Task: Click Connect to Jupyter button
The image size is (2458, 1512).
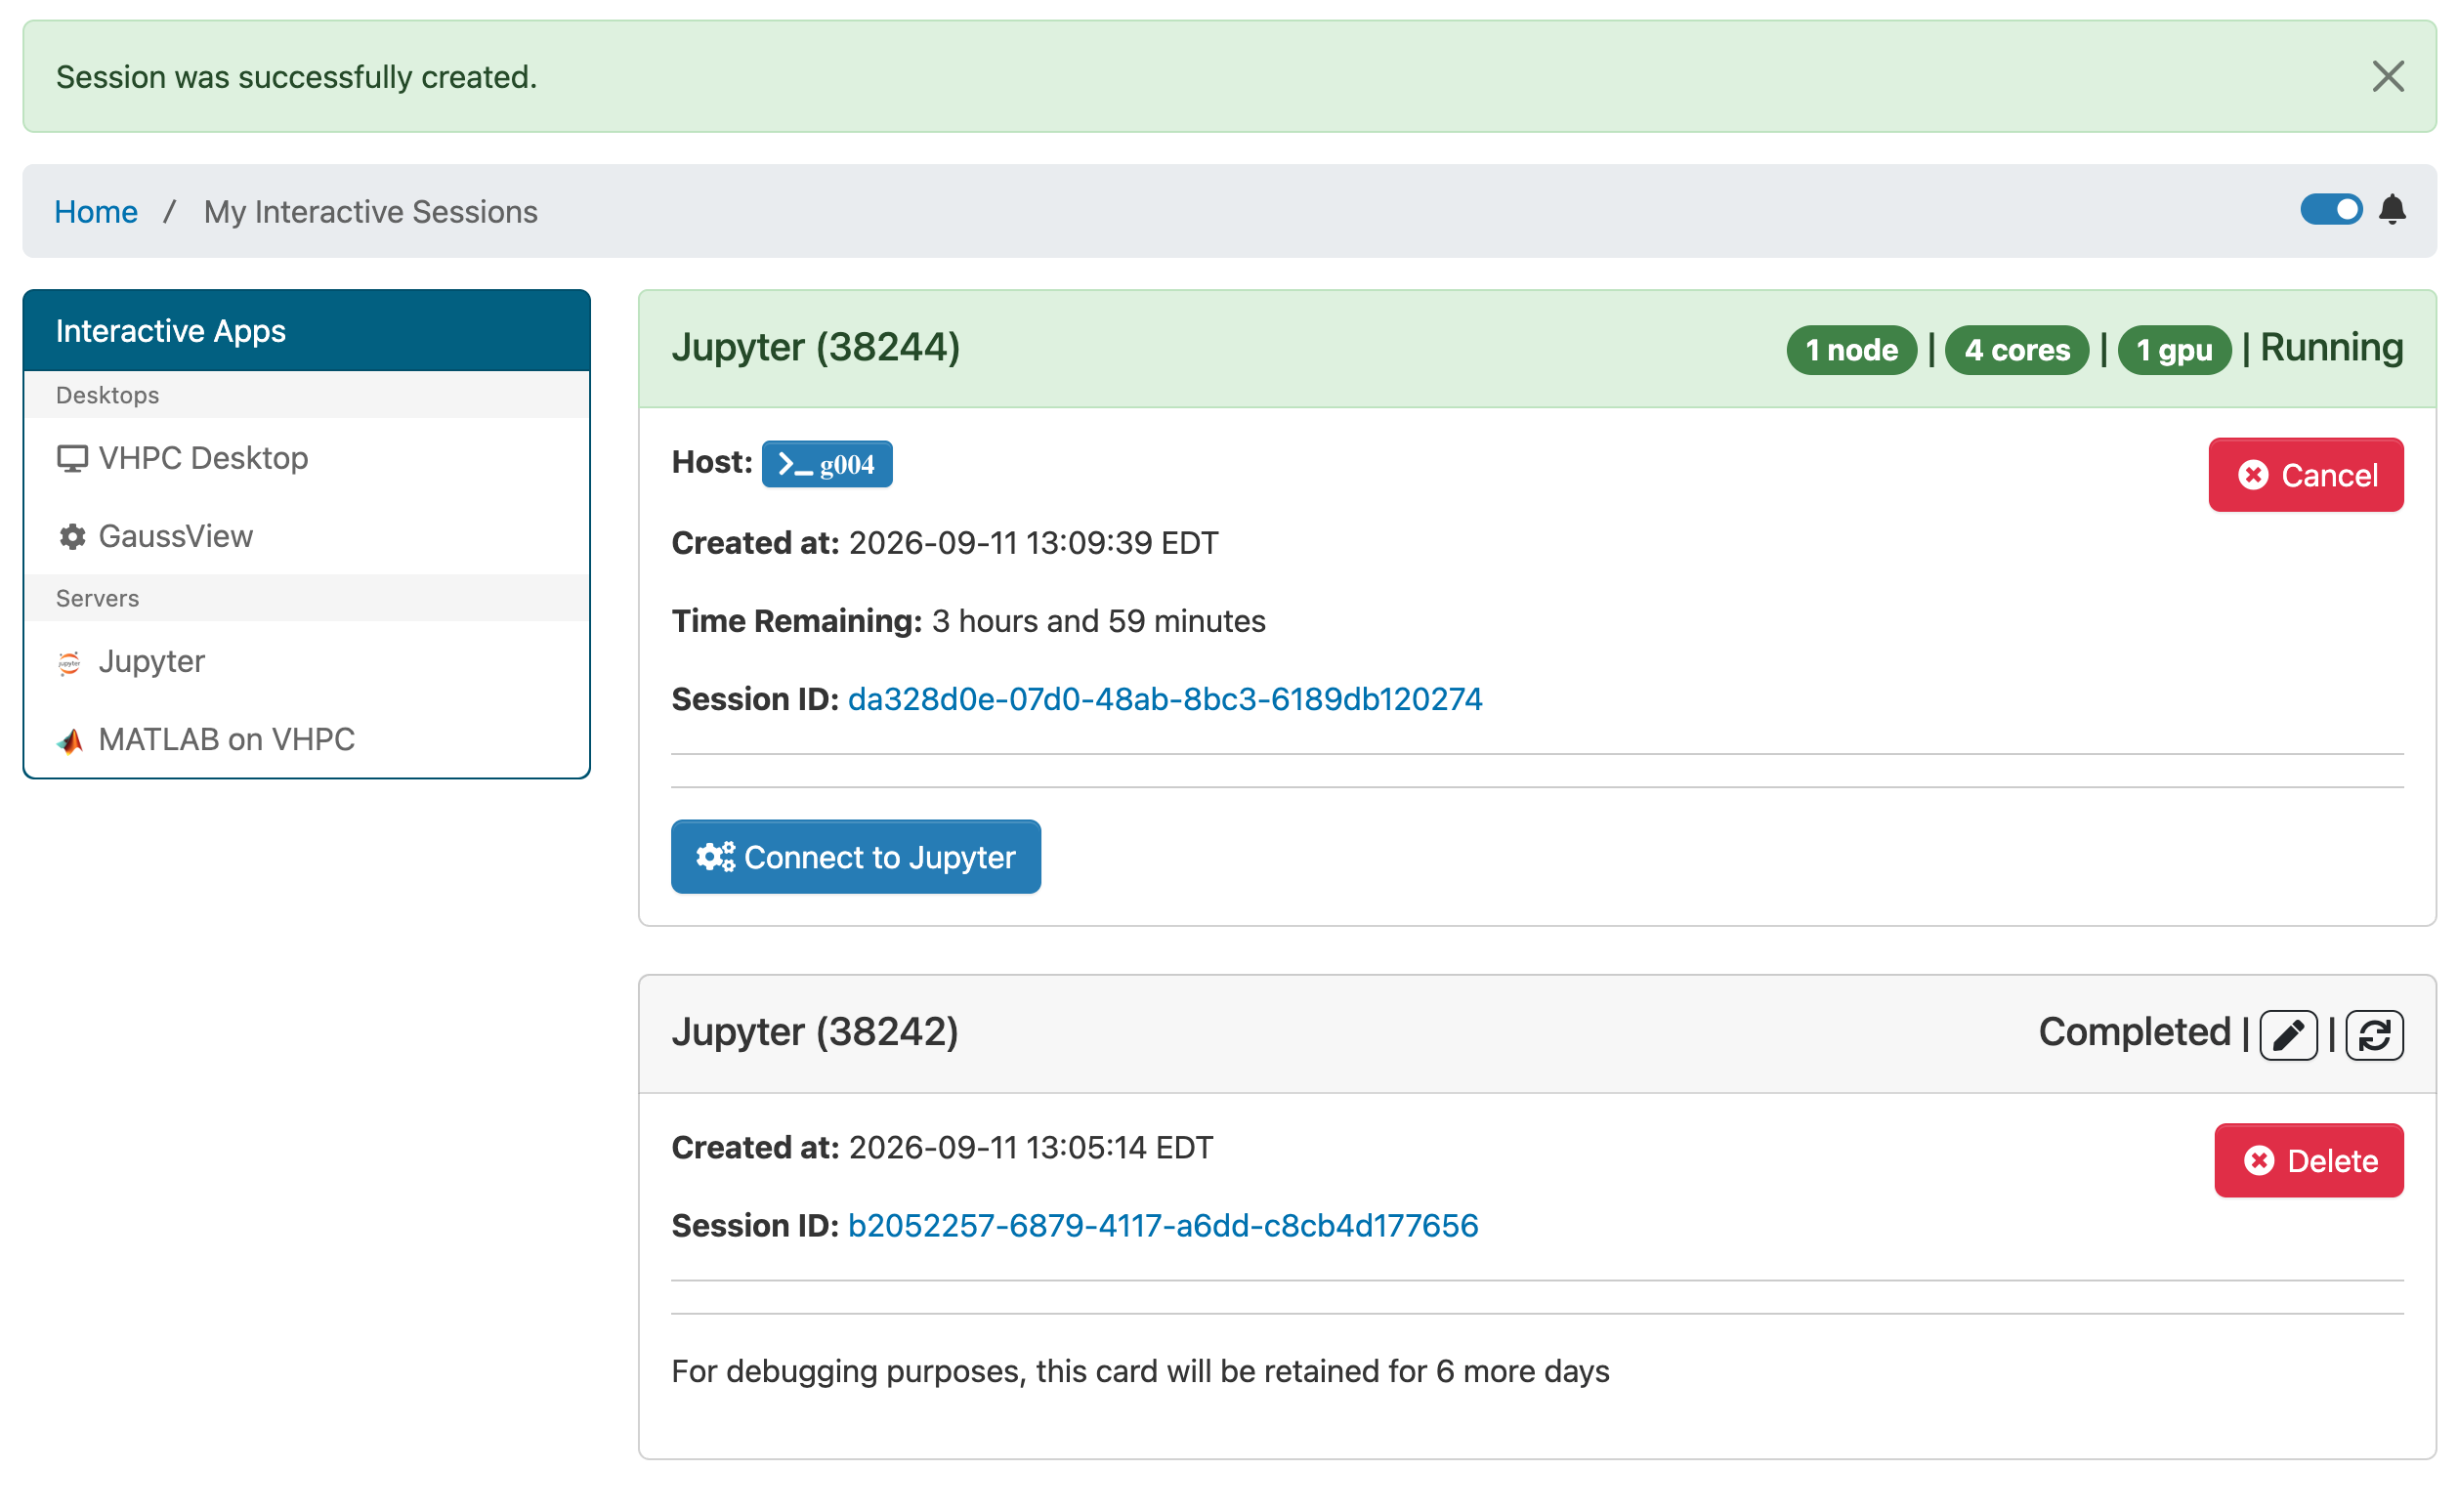Action: [856, 857]
